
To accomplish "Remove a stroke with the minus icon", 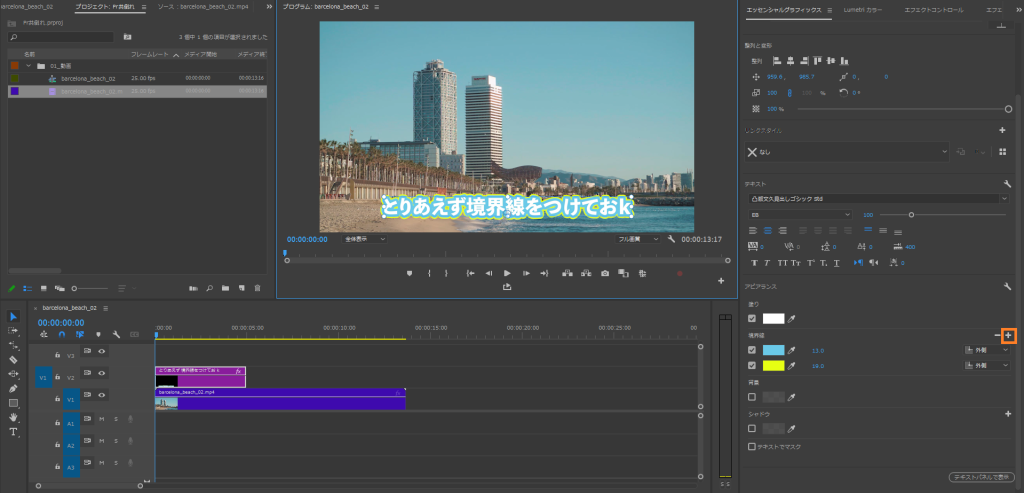I will point(997,335).
